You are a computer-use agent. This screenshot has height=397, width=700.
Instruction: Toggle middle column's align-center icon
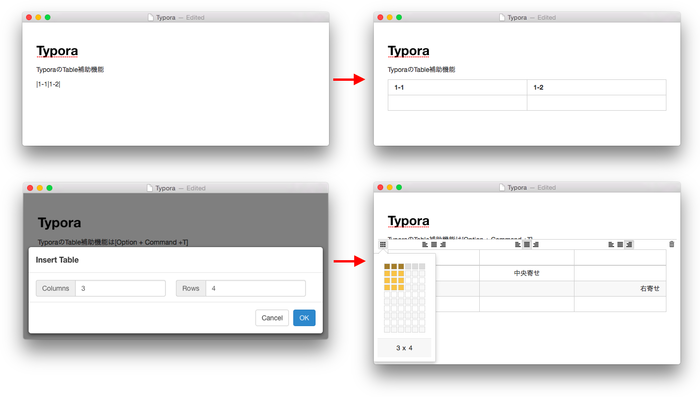pyautogui.click(x=527, y=244)
